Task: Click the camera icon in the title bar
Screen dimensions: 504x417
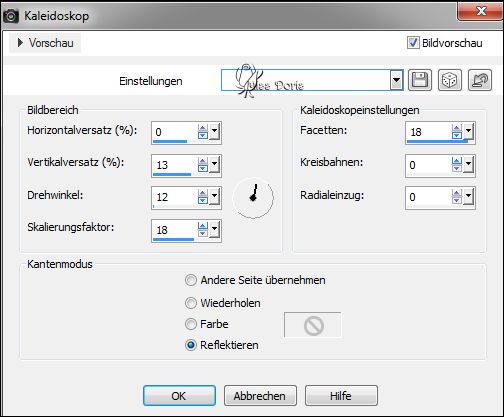Action: point(11,16)
